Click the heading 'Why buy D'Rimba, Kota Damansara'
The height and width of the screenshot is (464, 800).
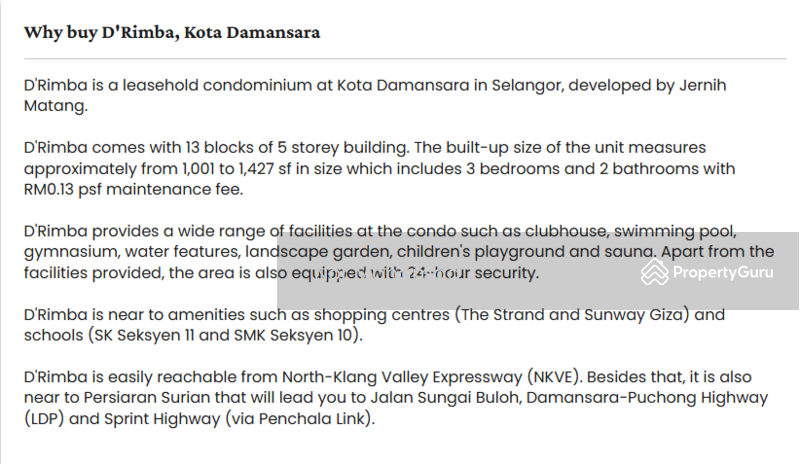172,32
